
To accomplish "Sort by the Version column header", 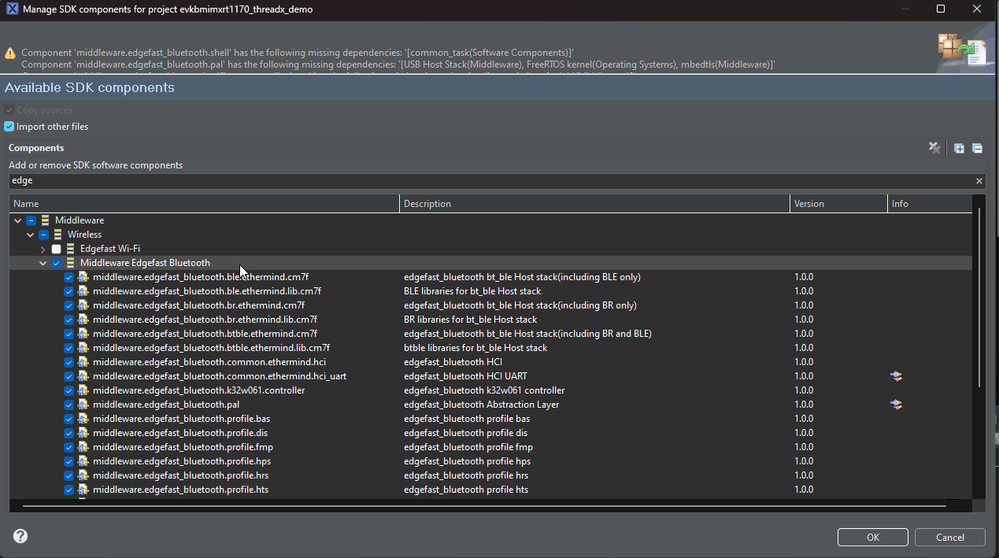I will 838,204.
